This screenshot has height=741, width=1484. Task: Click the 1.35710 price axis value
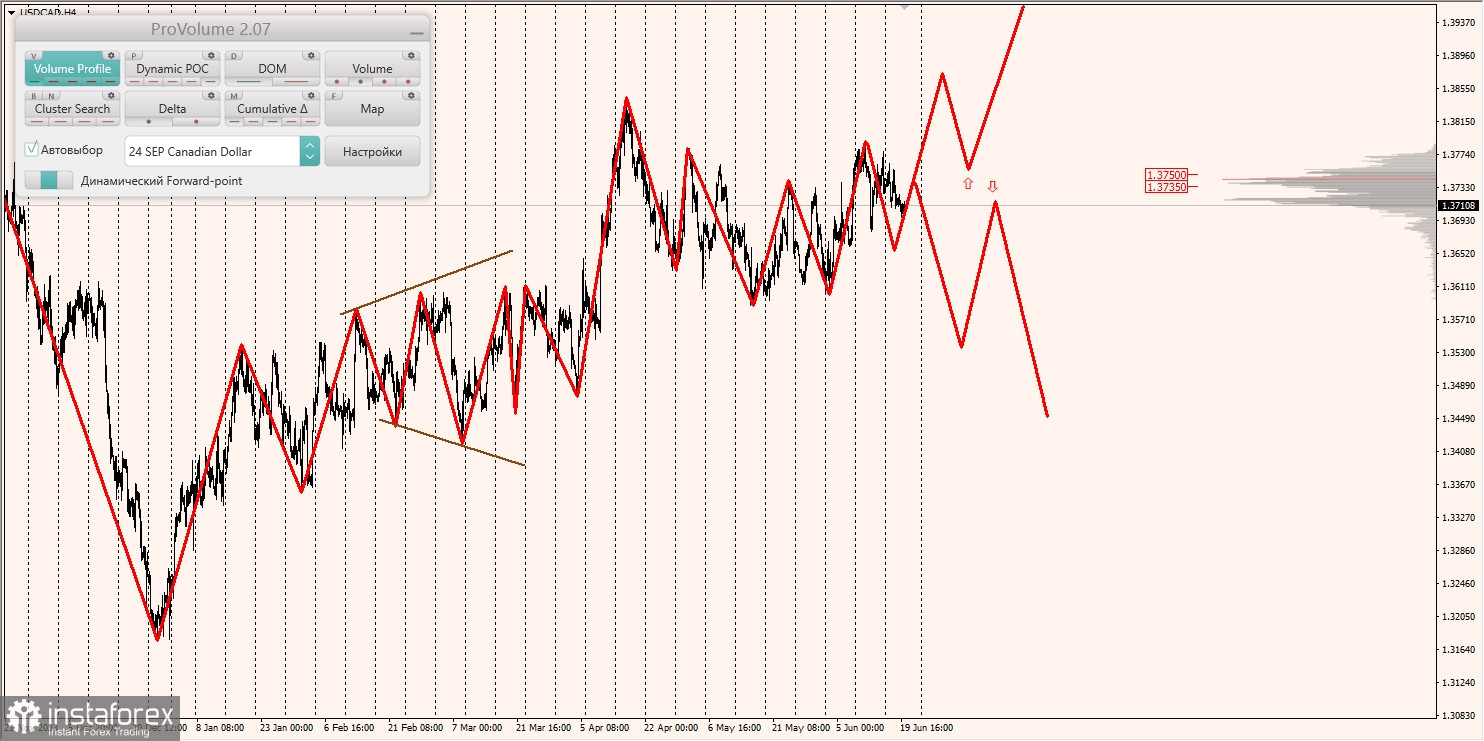pyautogui.click(x=1458, y=319)
